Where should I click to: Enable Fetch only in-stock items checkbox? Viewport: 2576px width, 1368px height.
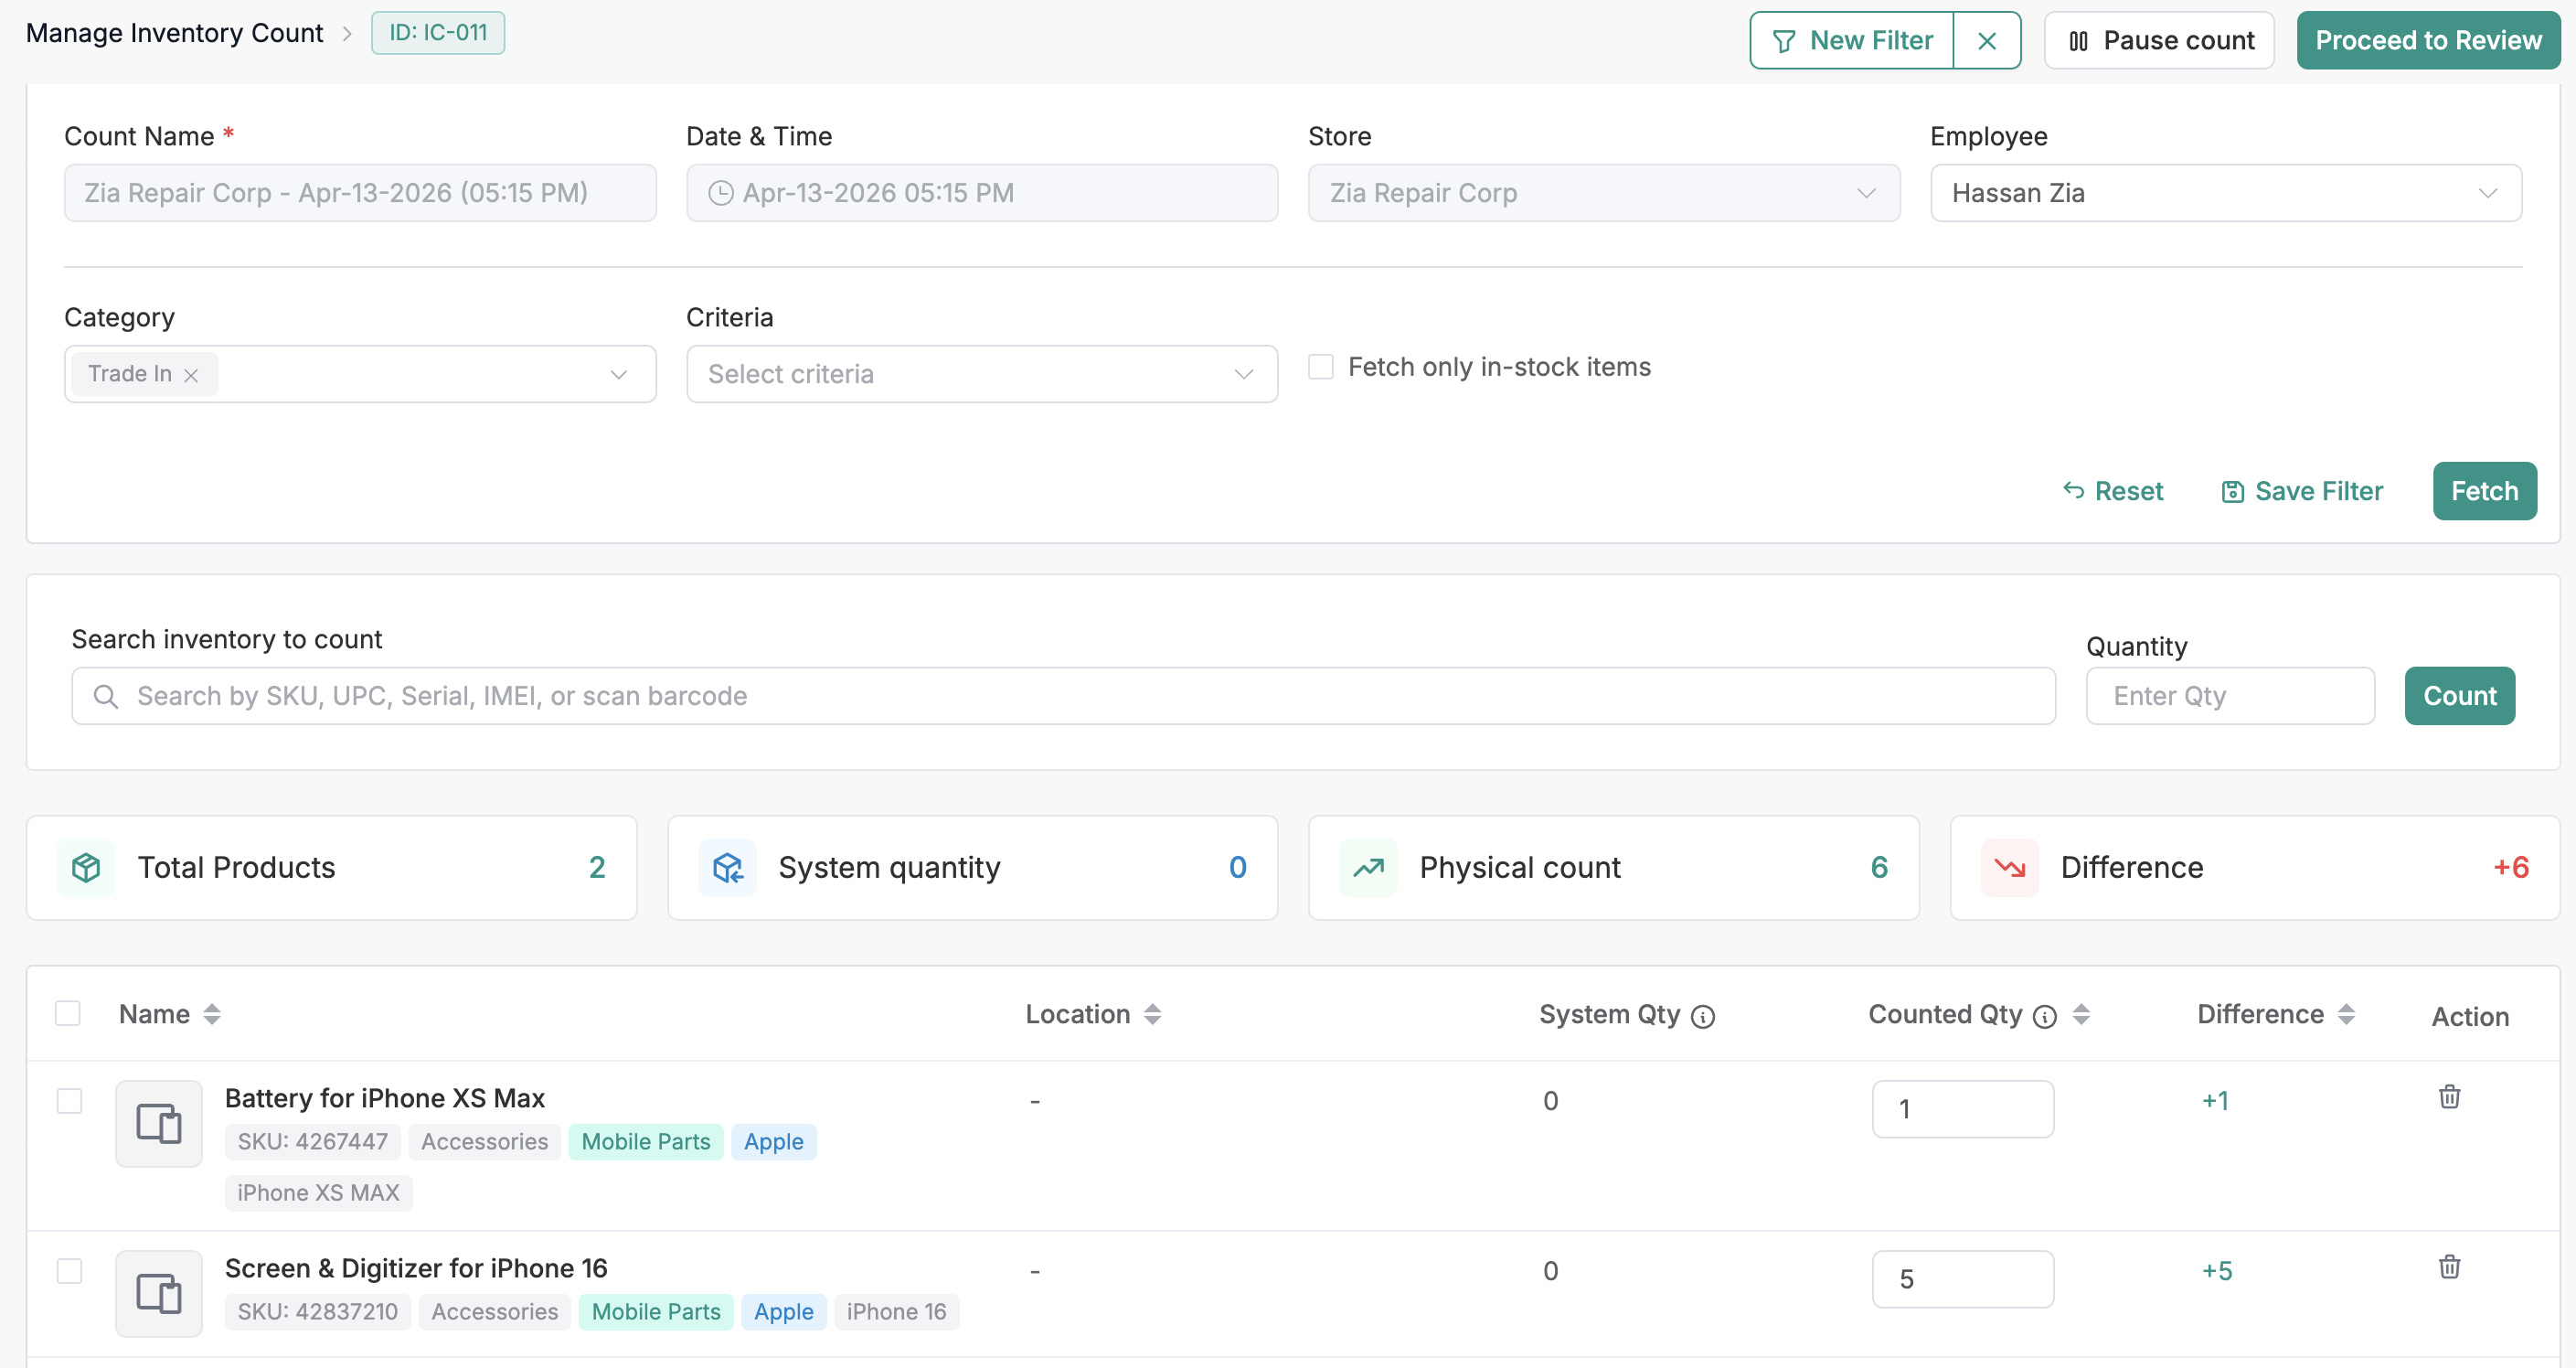1321,367
